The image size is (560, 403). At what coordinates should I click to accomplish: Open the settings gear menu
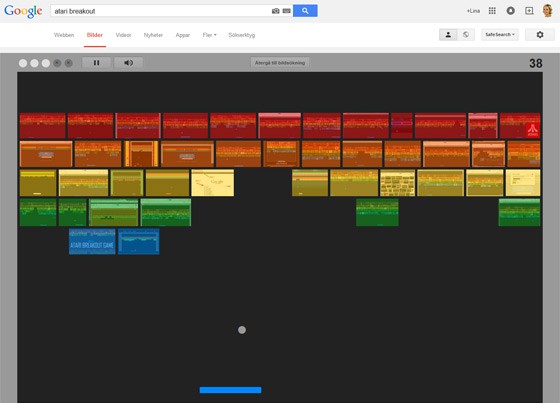click(540, 35)
